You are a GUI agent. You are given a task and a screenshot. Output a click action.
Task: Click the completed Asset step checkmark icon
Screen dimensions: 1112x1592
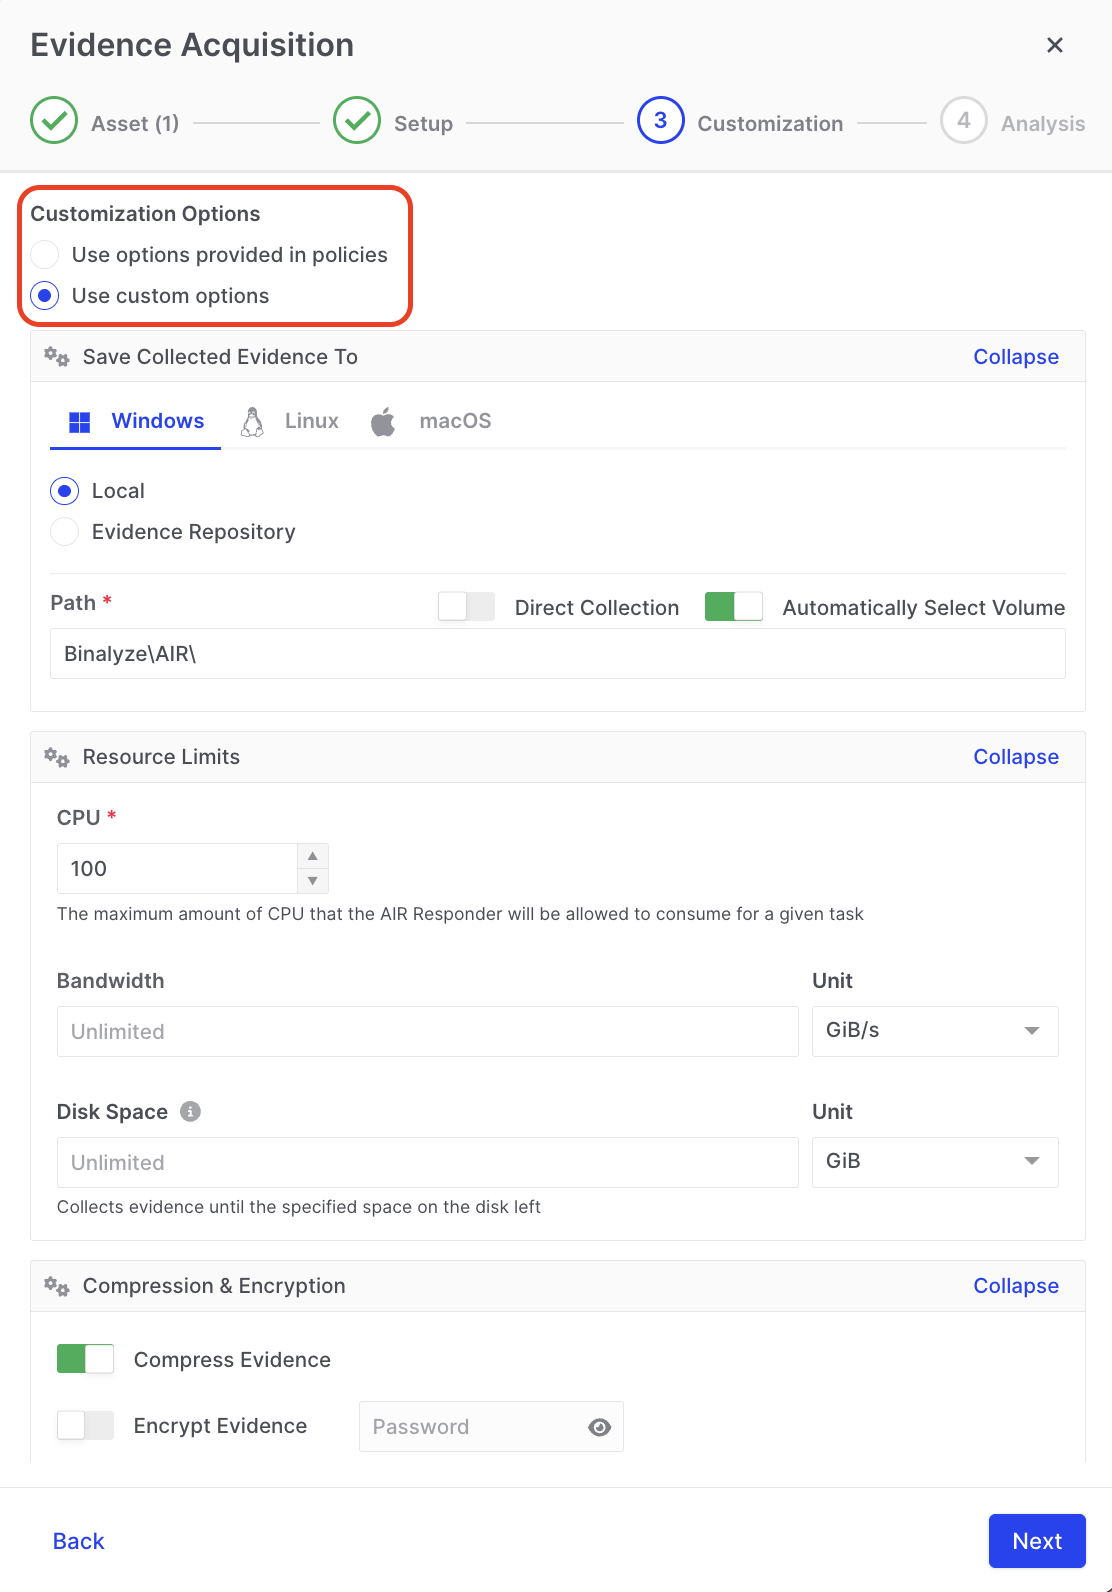point(54,121)
